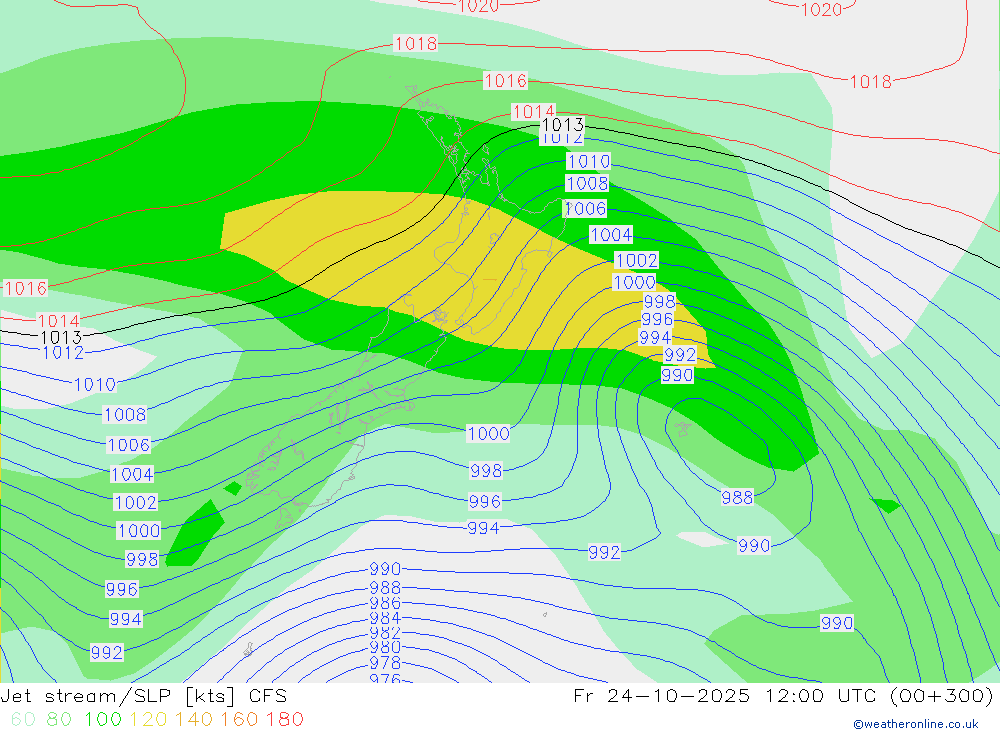Click the red 1018 label at top right

pos(871,82)
